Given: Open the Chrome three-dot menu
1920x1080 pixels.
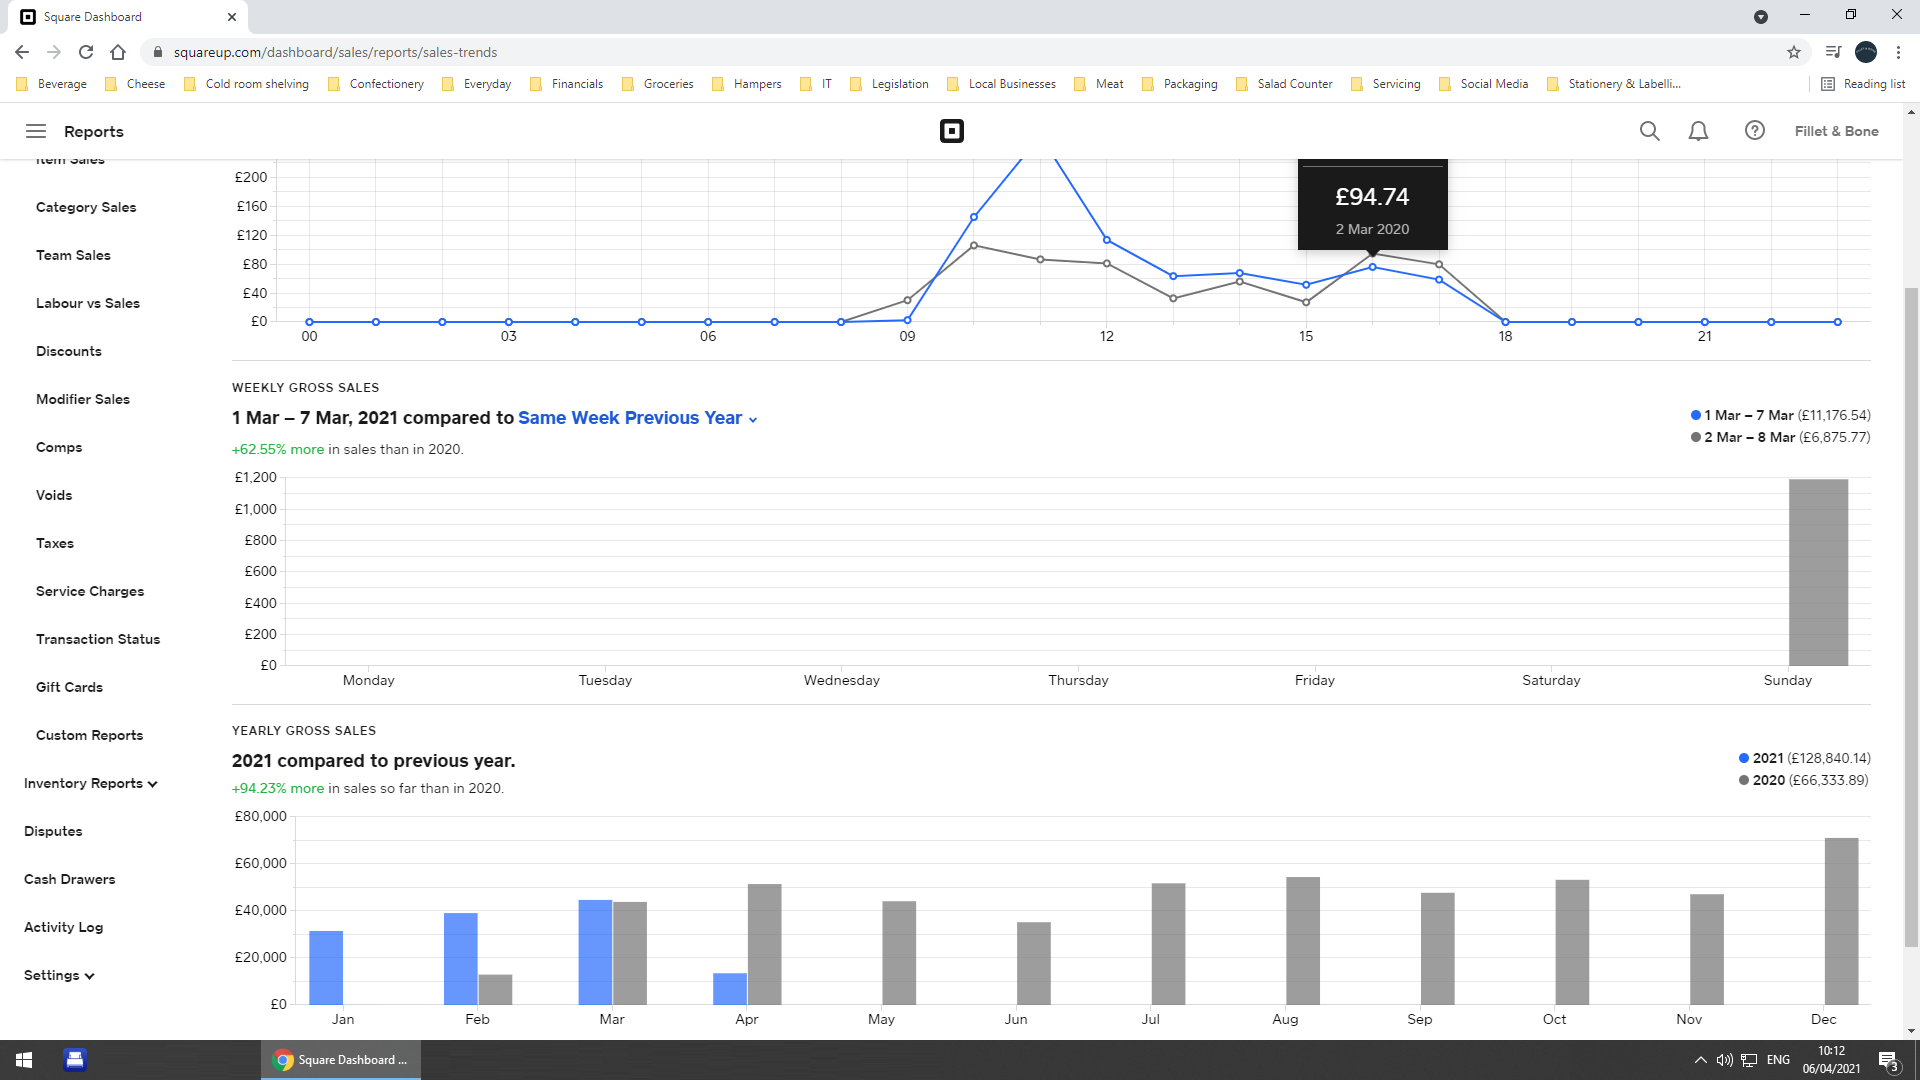Looking at the screenshot, I should pyautogui.click(x=1898, y=52).
